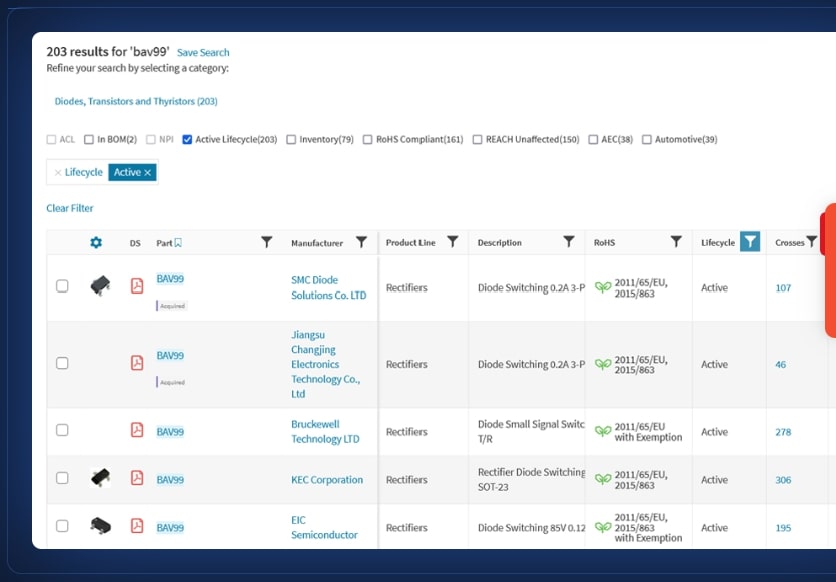Open datasheet PDF for KEC Corporation BAV99
The height and width of the screenshot is (582, 836).
[x=137, y=479]
